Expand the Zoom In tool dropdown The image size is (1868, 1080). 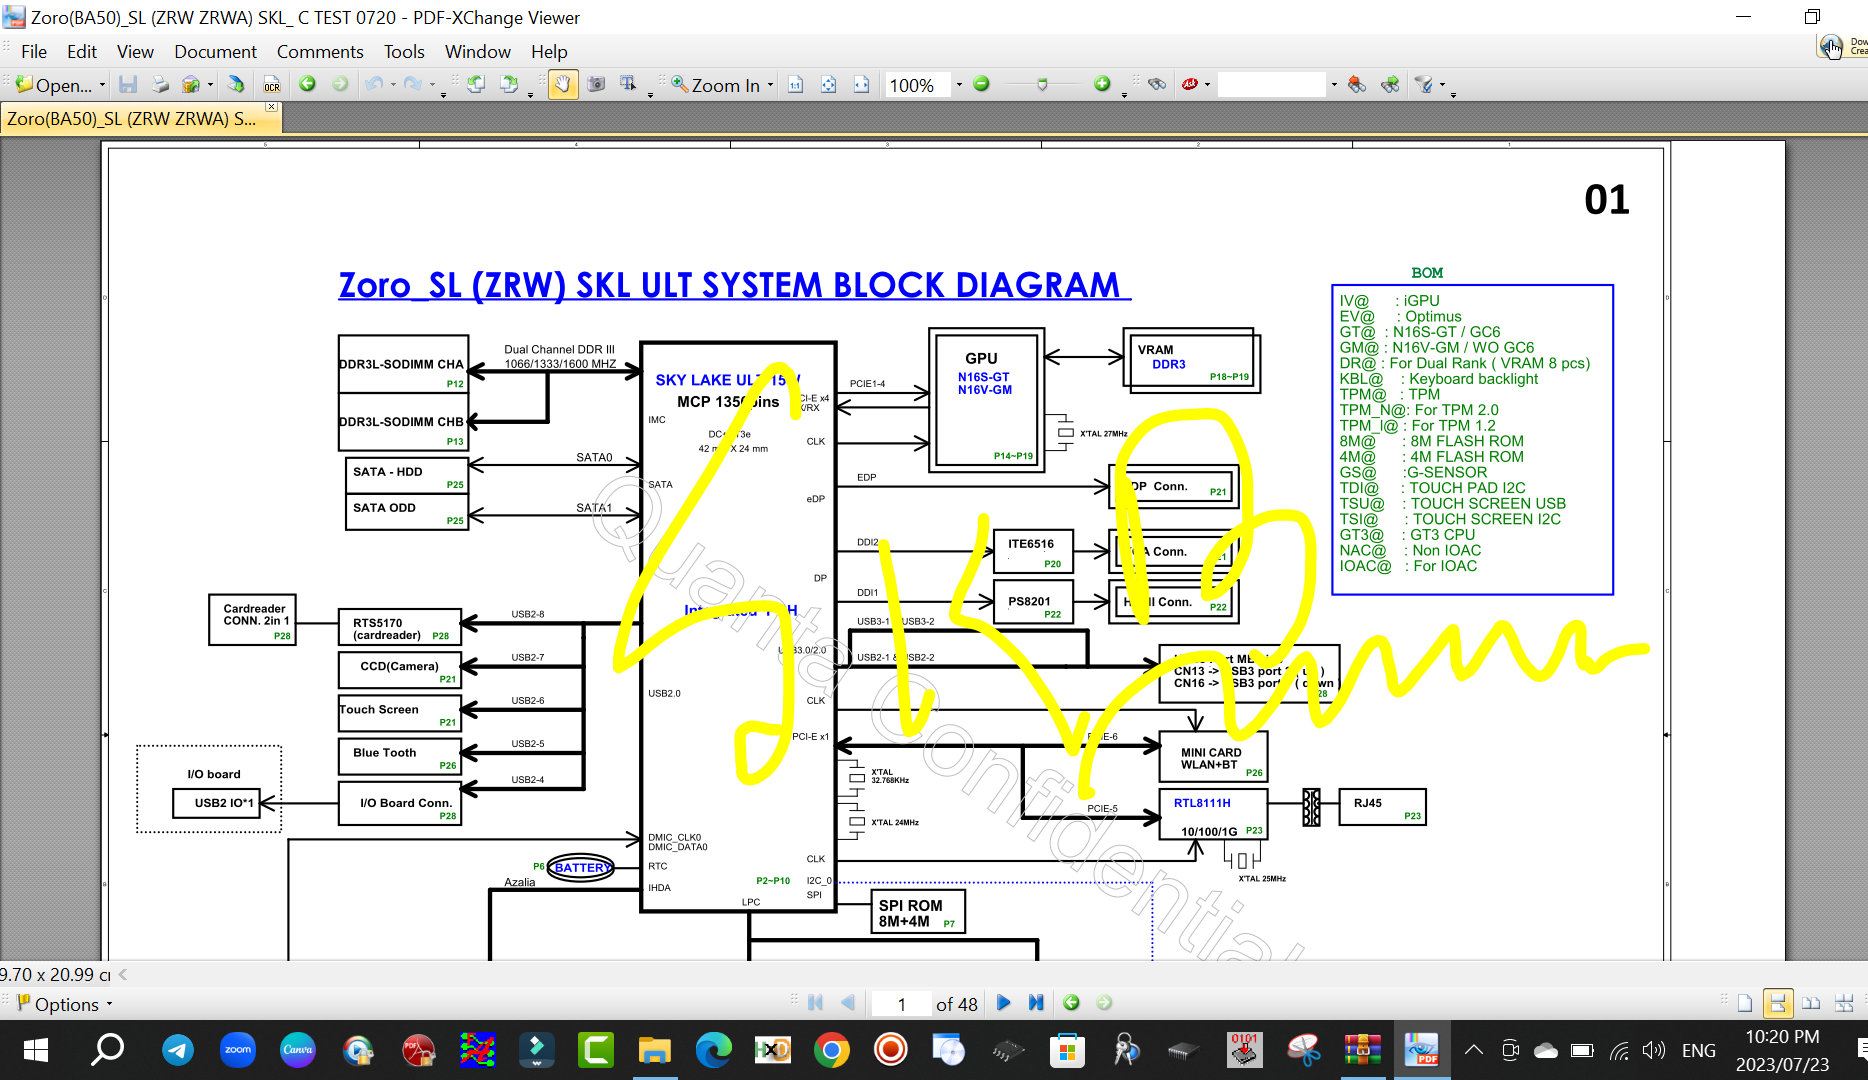[770, 85]
